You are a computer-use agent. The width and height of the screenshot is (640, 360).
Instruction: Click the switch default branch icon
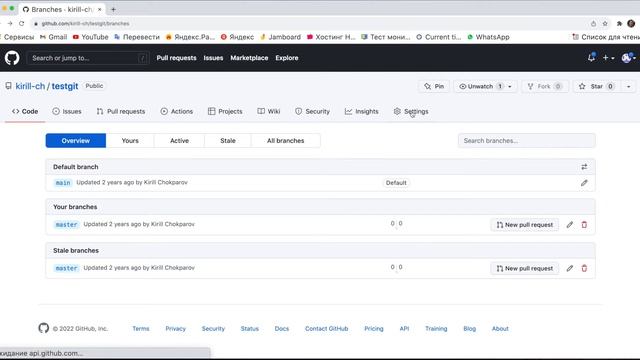[x=584, y=167]
